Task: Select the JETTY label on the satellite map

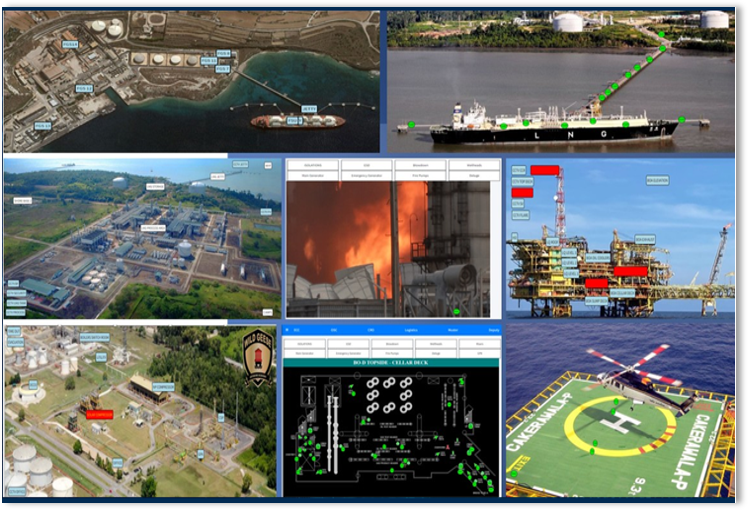Action: point(309,109)
